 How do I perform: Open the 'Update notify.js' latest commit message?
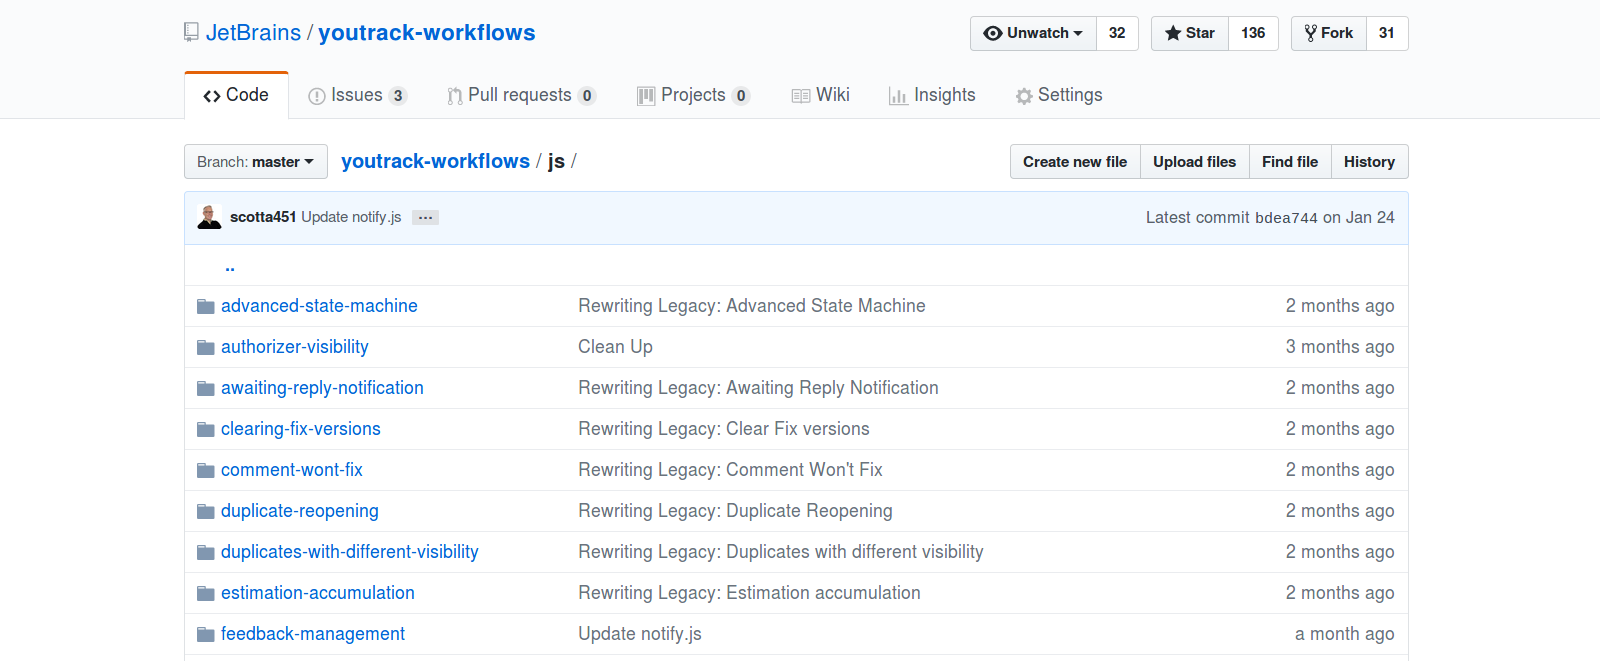[x=351, y=217]
